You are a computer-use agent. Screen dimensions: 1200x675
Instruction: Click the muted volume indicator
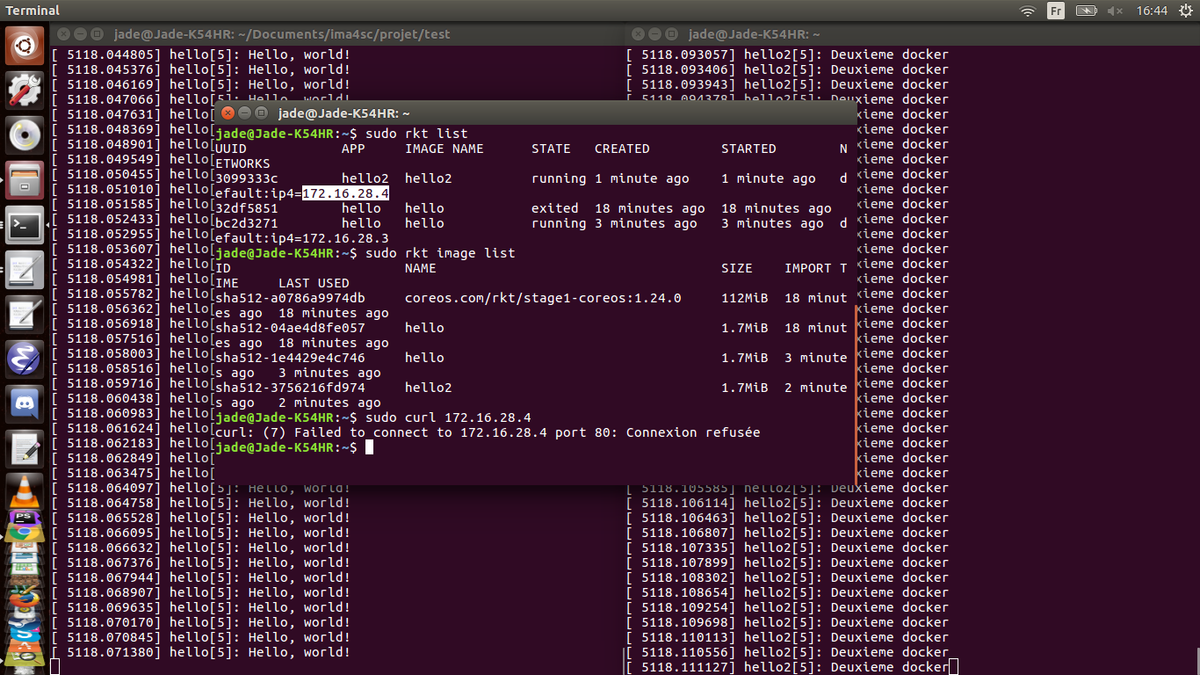[x=1115, y=11]
